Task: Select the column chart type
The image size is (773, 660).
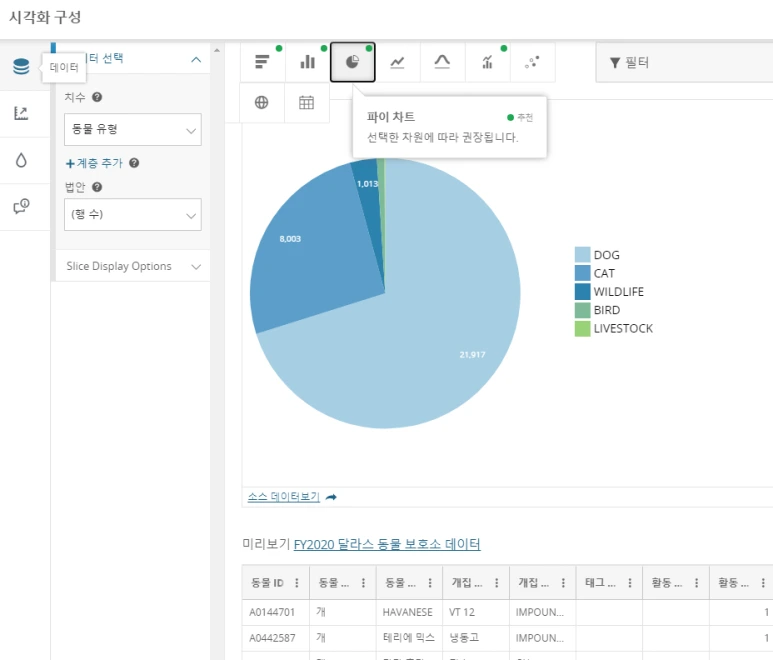Action: pos(308,62)
